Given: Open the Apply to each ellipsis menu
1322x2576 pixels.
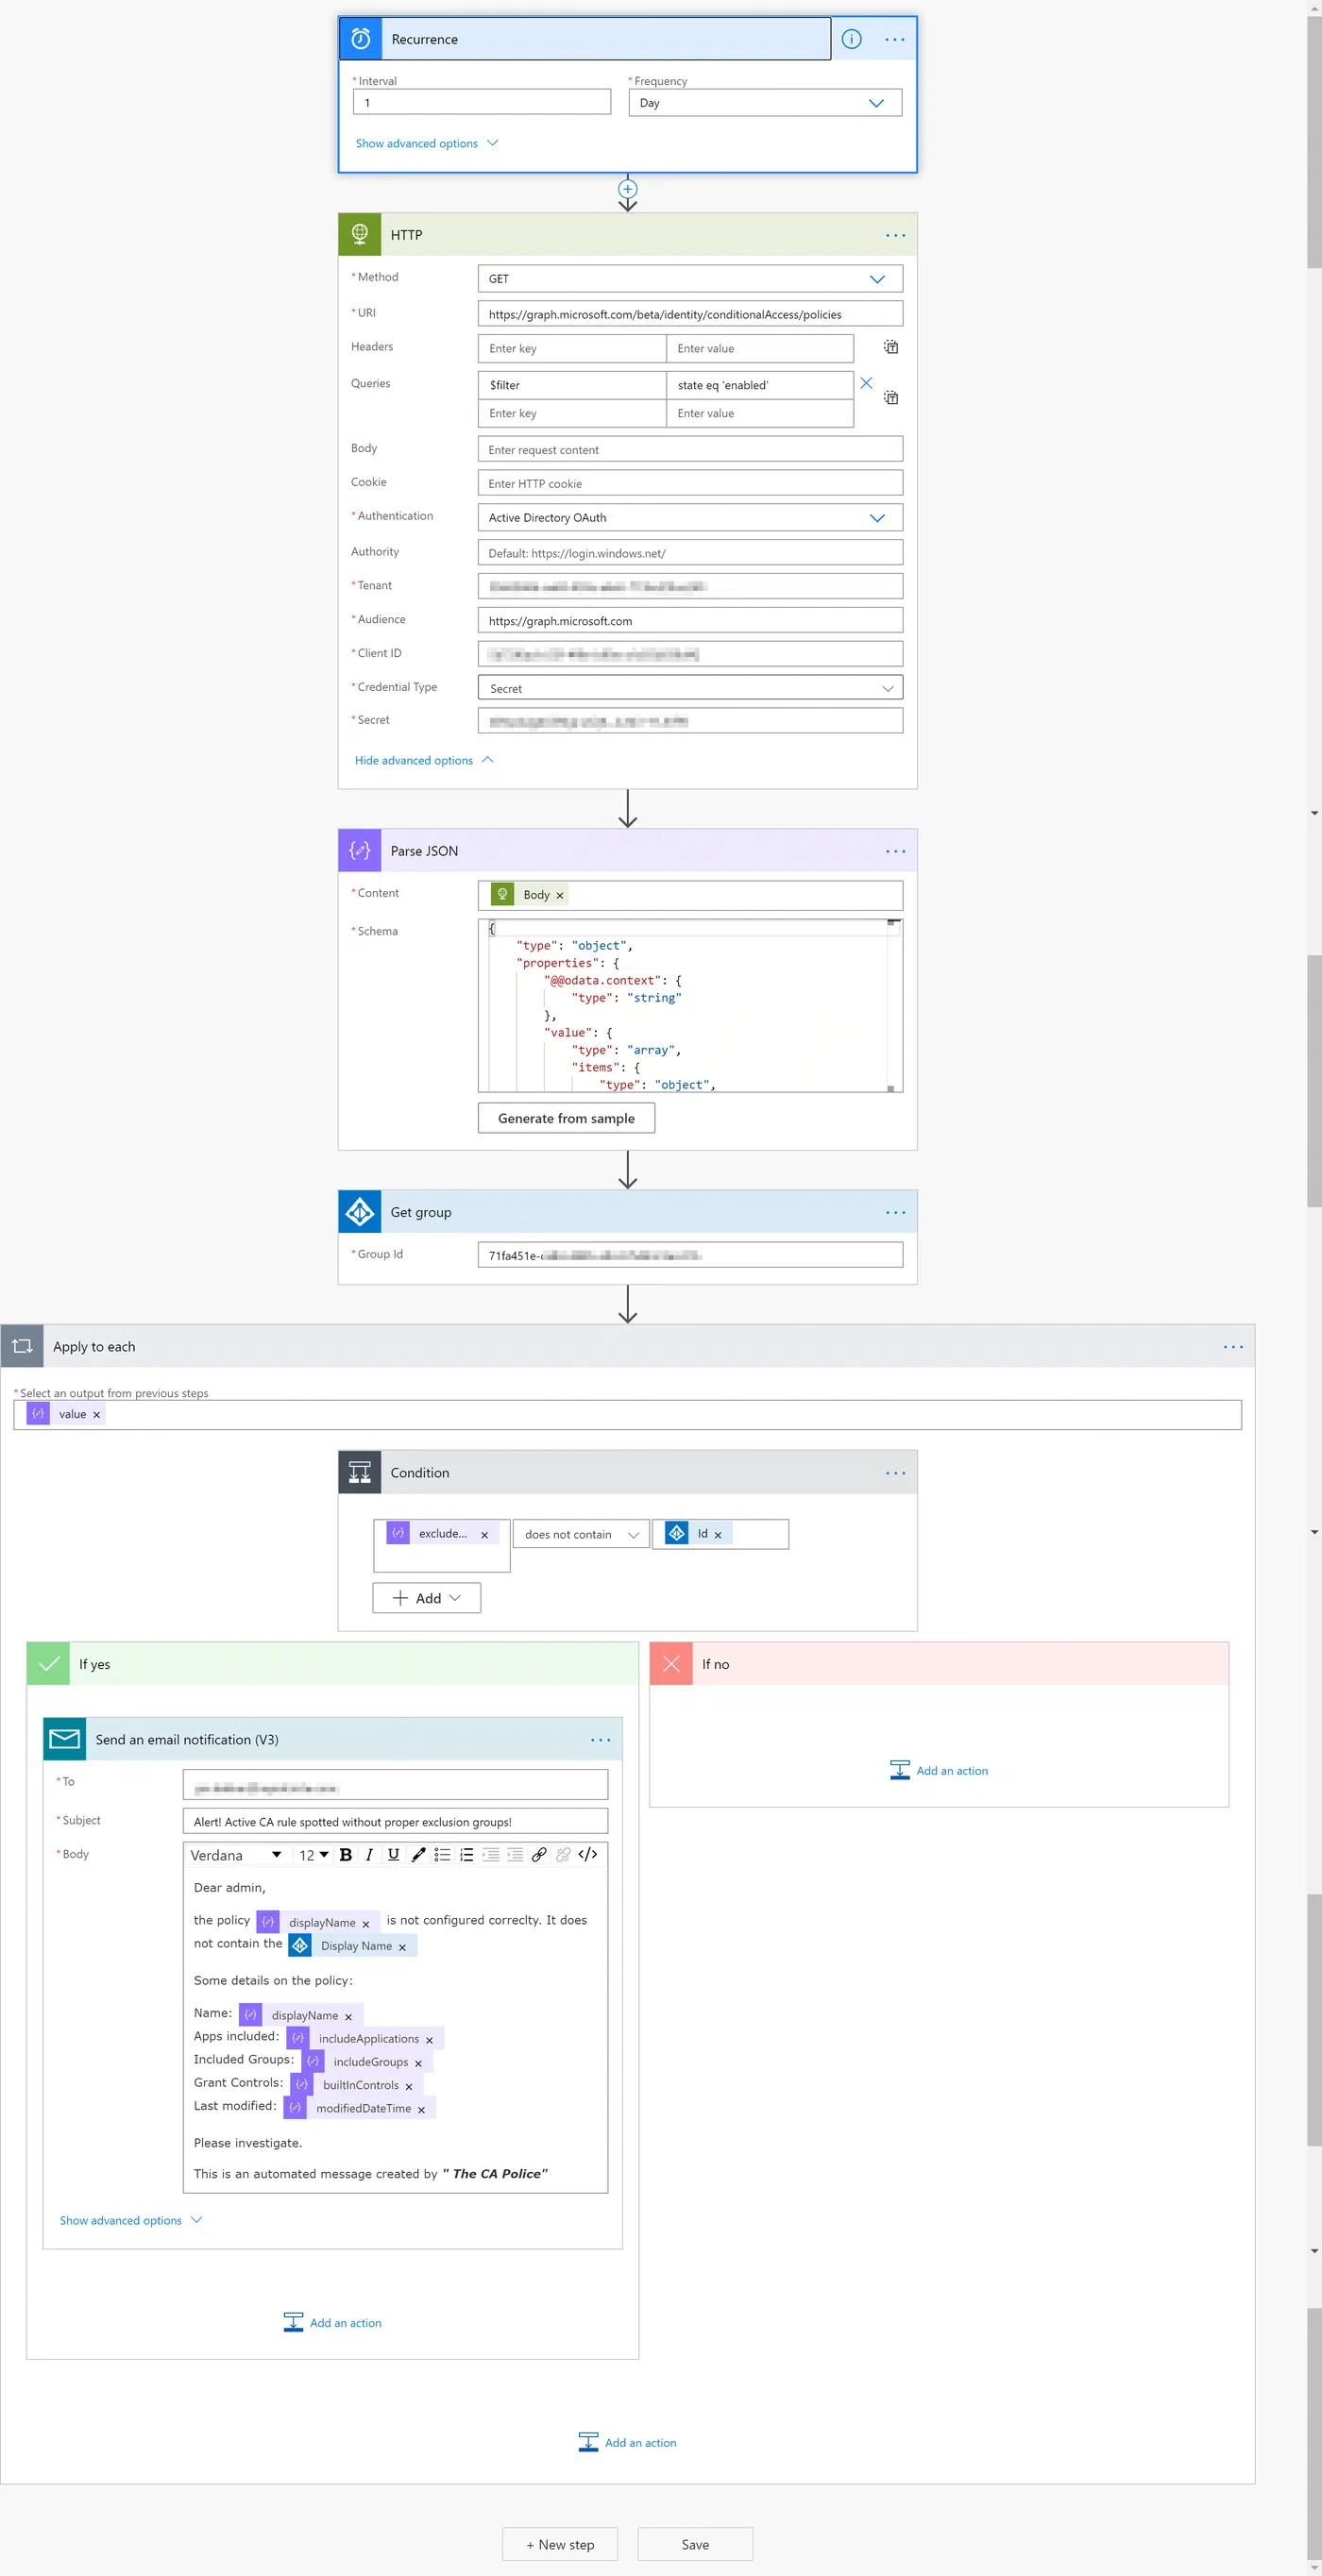Looking at the screenshot, I should coord(1233,1346).
